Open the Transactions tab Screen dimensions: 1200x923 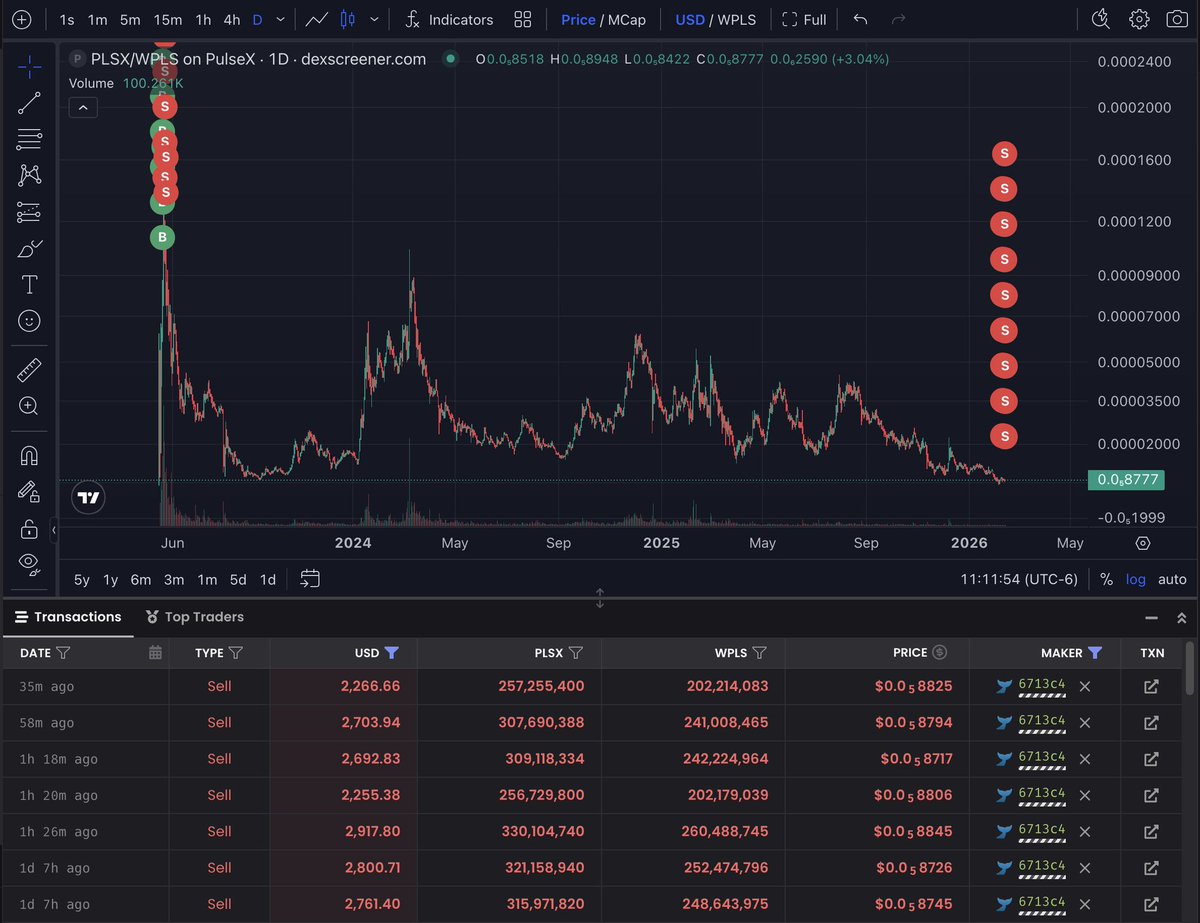(67, 617)
